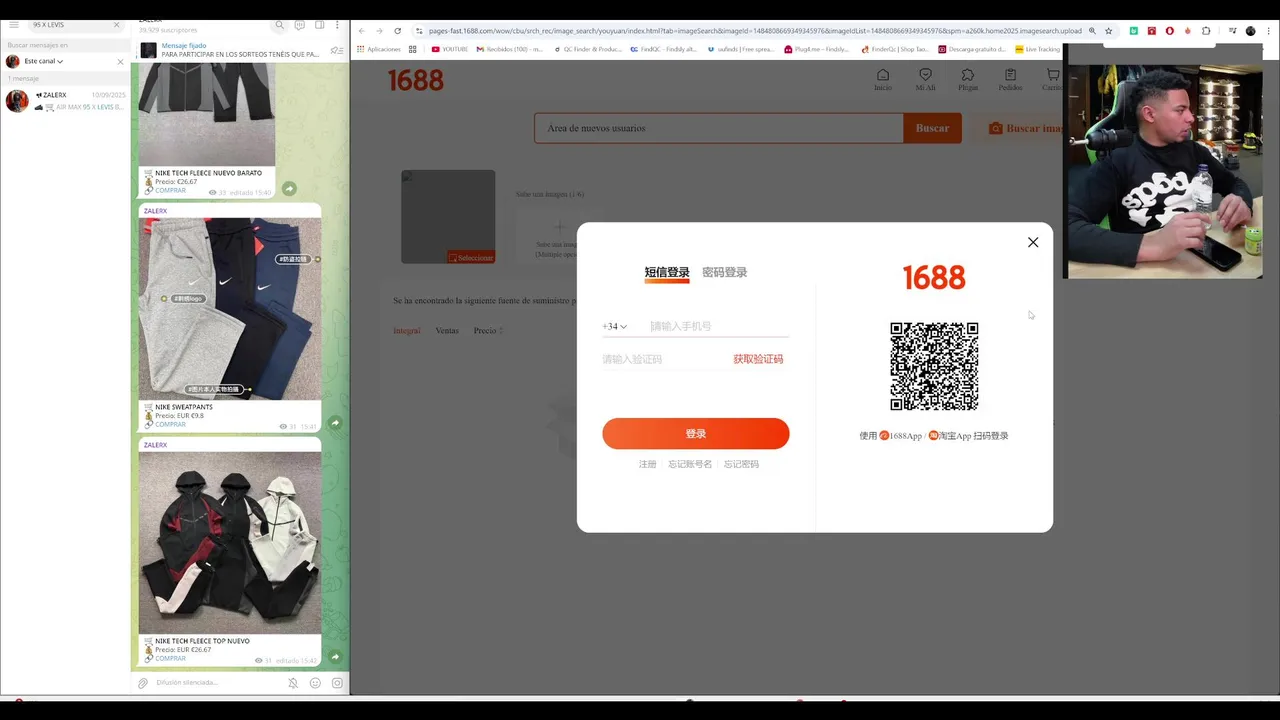
Task: Click the Inicio home icon on 1688
Action: (x=883, y=80)
